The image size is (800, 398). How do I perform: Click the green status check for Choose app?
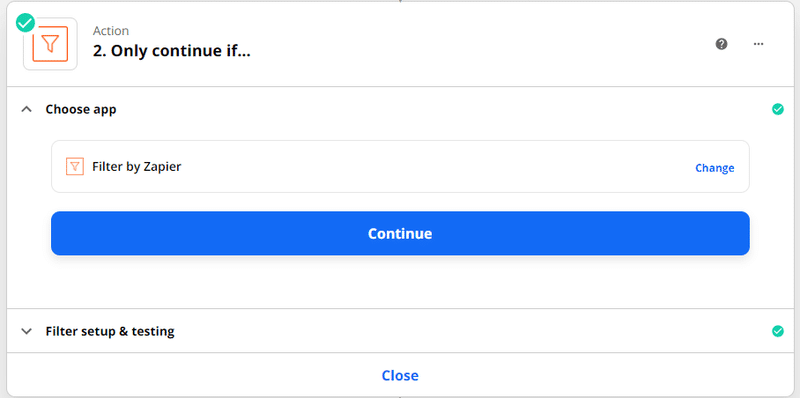tap(778, 109)
